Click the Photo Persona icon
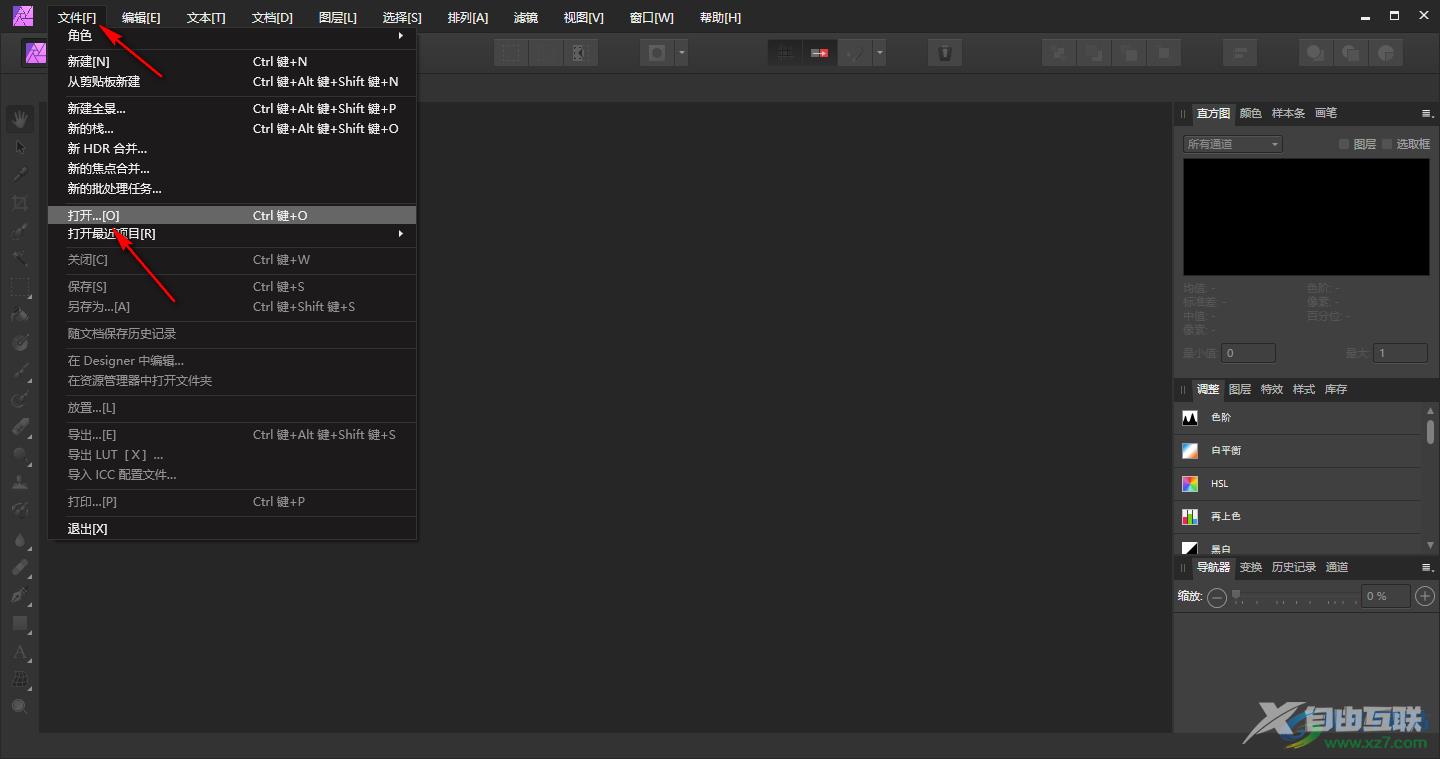 click(x=36, y=53)
